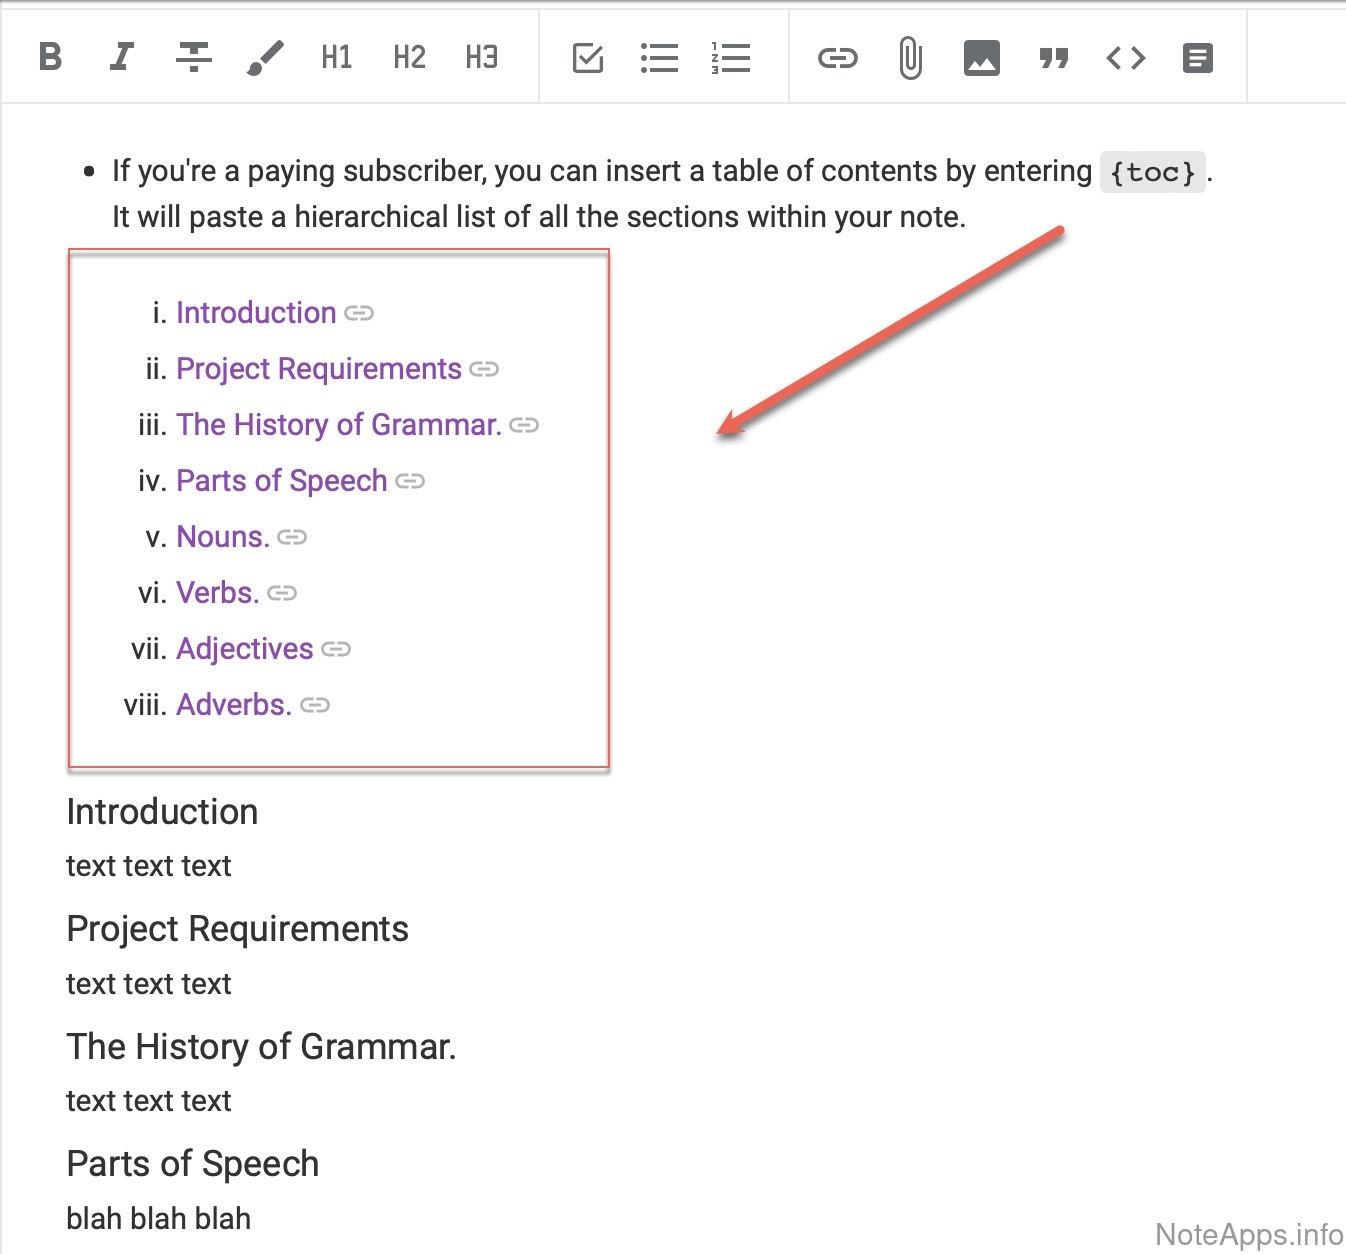Insert a code block
1346x1254 pixels.
tap(1125, 58)
